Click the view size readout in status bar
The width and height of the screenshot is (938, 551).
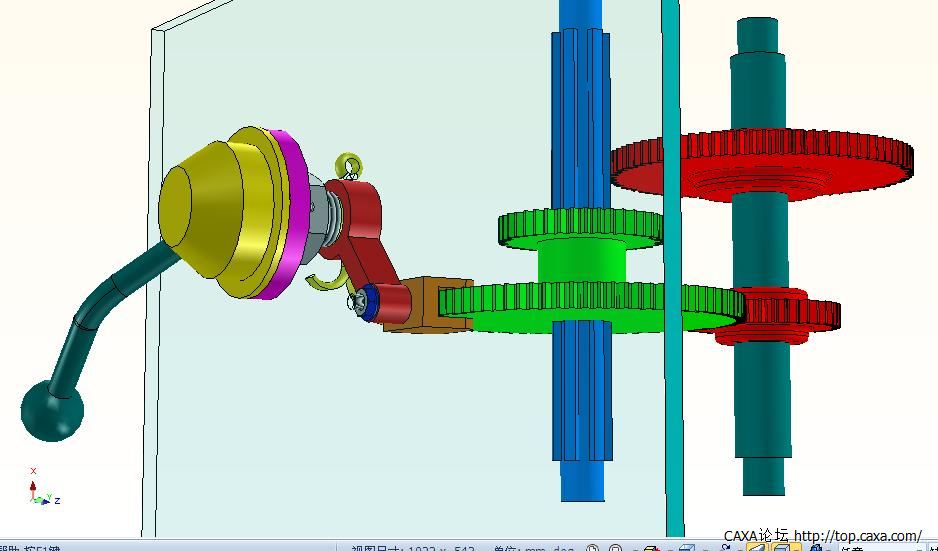[x=410, y=547]
